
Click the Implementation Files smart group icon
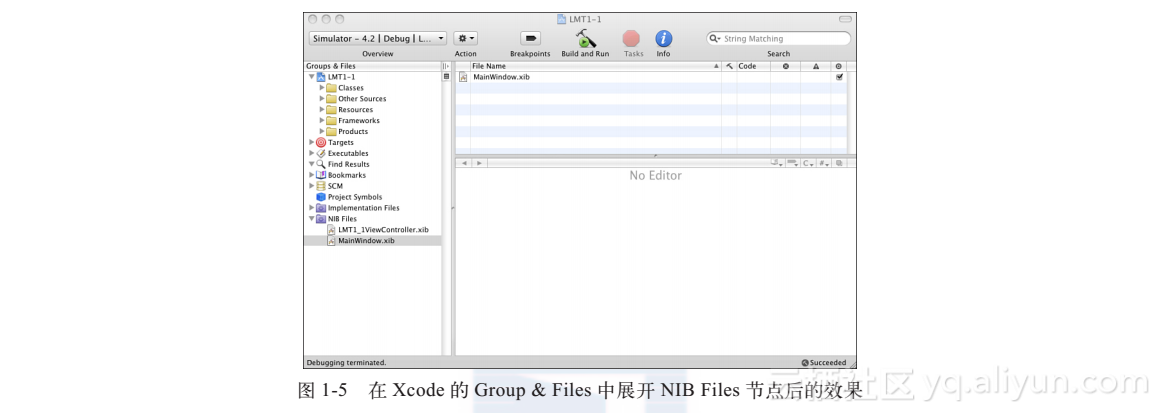(x=321, y=208)
